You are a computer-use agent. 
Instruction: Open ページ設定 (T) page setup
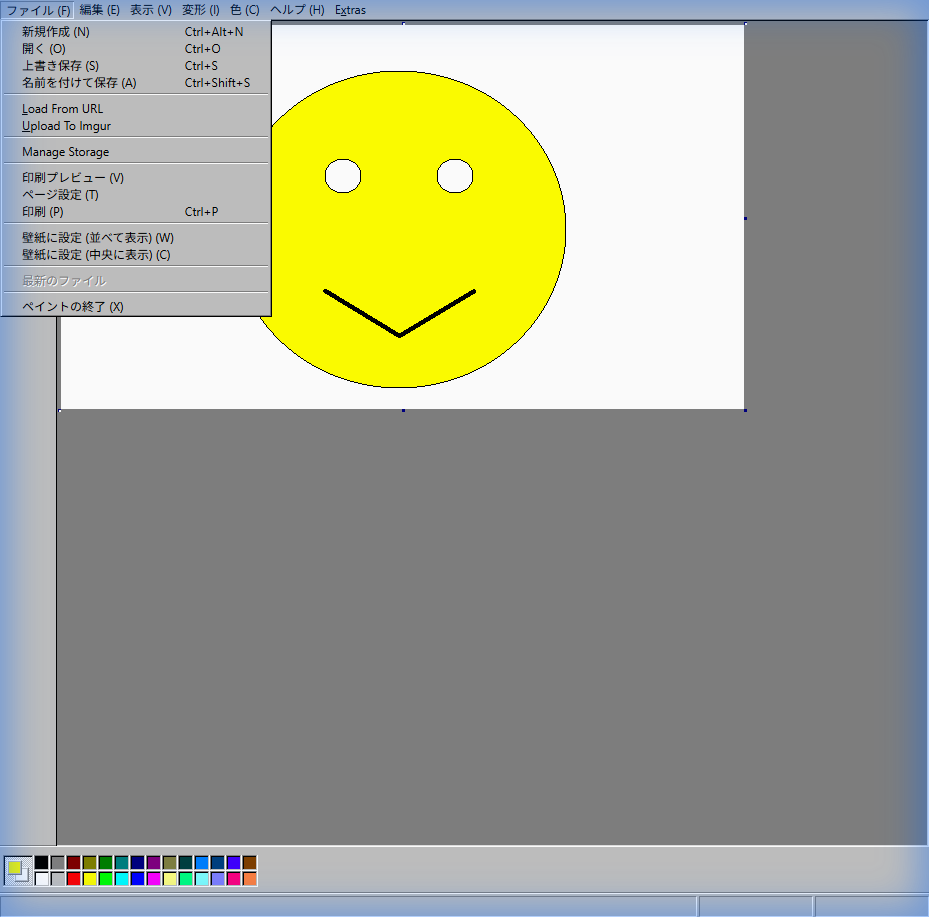point(60,195)
